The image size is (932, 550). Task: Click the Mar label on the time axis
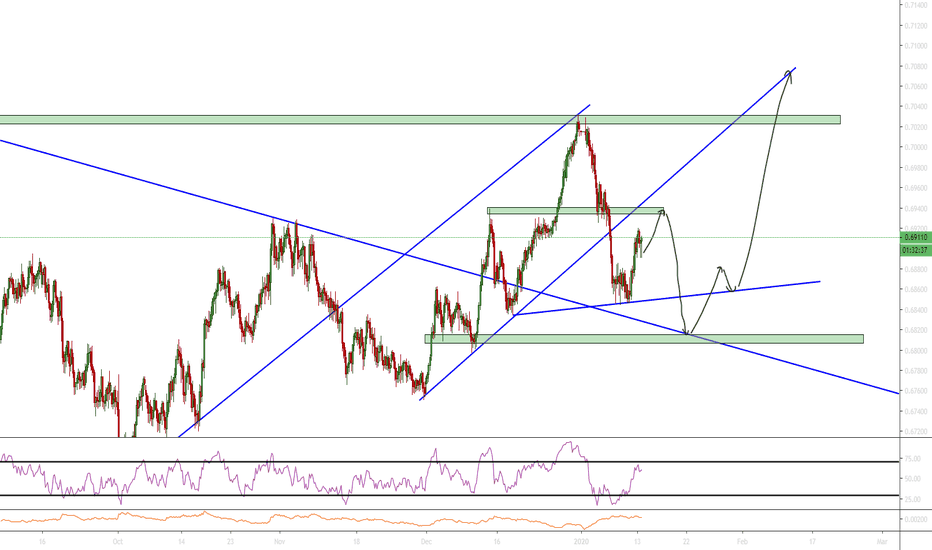point(880,541)
